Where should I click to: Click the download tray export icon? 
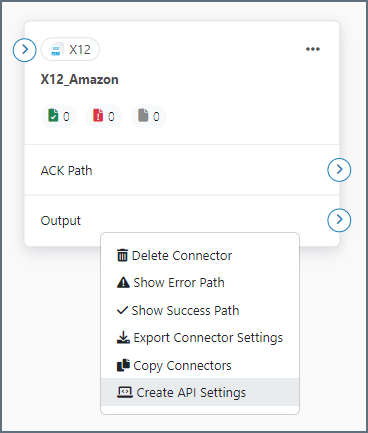pyautogui.click(x=123, y=338)
